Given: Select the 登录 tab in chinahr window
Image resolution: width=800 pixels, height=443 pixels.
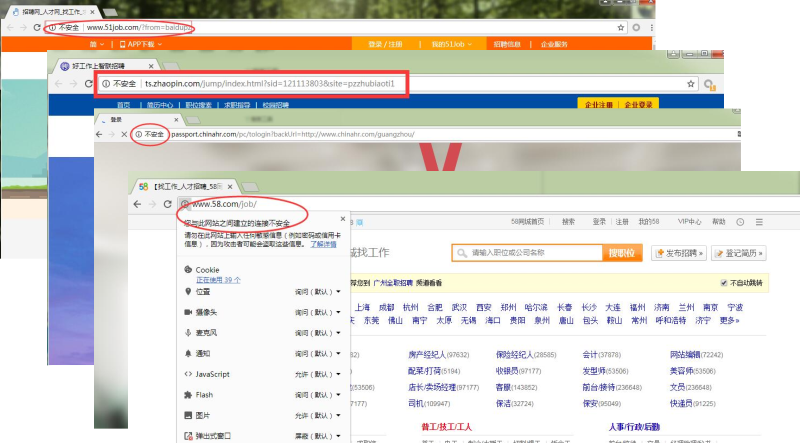Looking at the screenshot, I should [x=140, y=120].
